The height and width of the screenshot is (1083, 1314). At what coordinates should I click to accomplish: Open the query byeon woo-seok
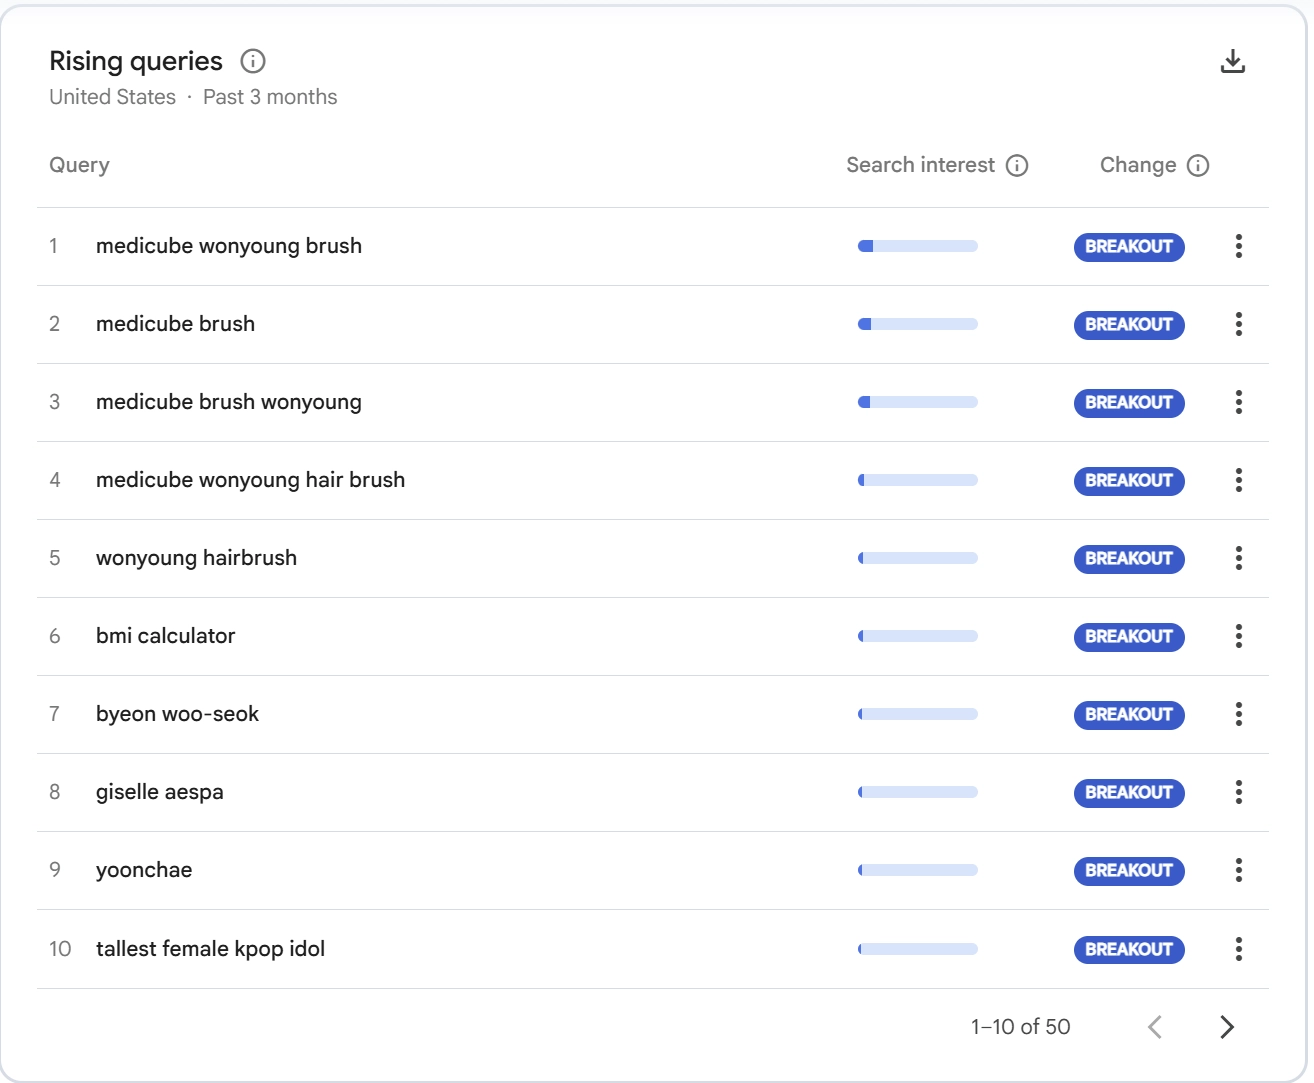tap(177, 714)
